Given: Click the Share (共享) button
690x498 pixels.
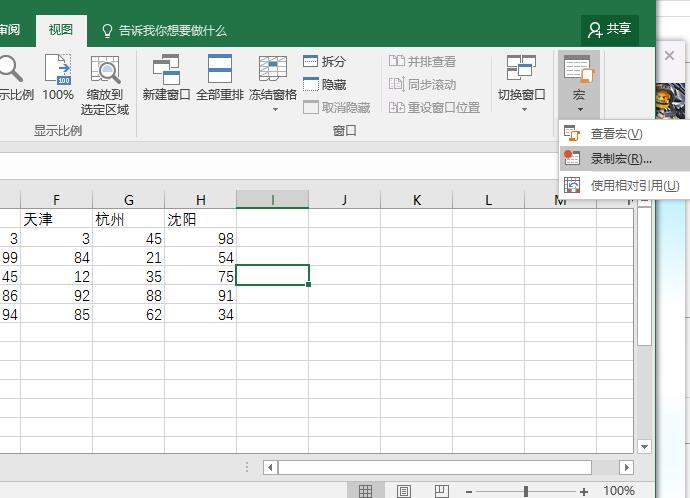Looking at the screenshot, I should coord(609,29).
